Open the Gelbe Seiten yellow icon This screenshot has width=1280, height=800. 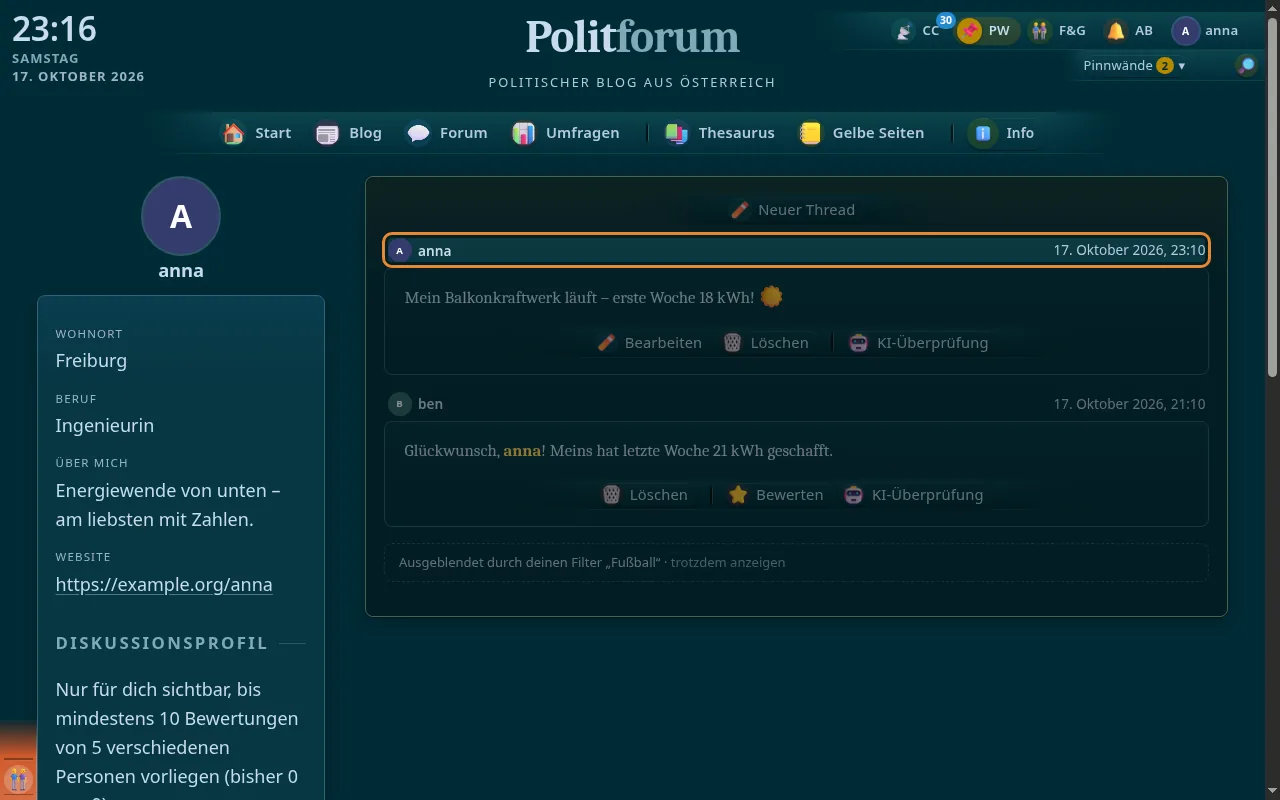tap(811, 133)
